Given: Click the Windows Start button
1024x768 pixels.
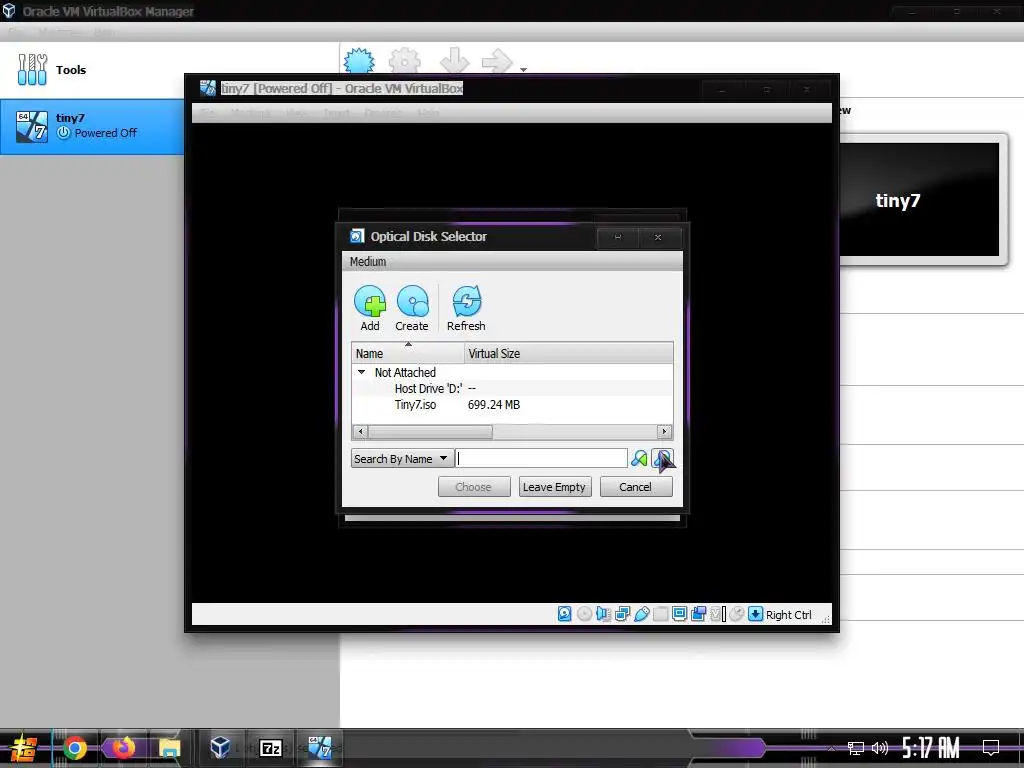Looking at the screenshot, I should point(24,748).
